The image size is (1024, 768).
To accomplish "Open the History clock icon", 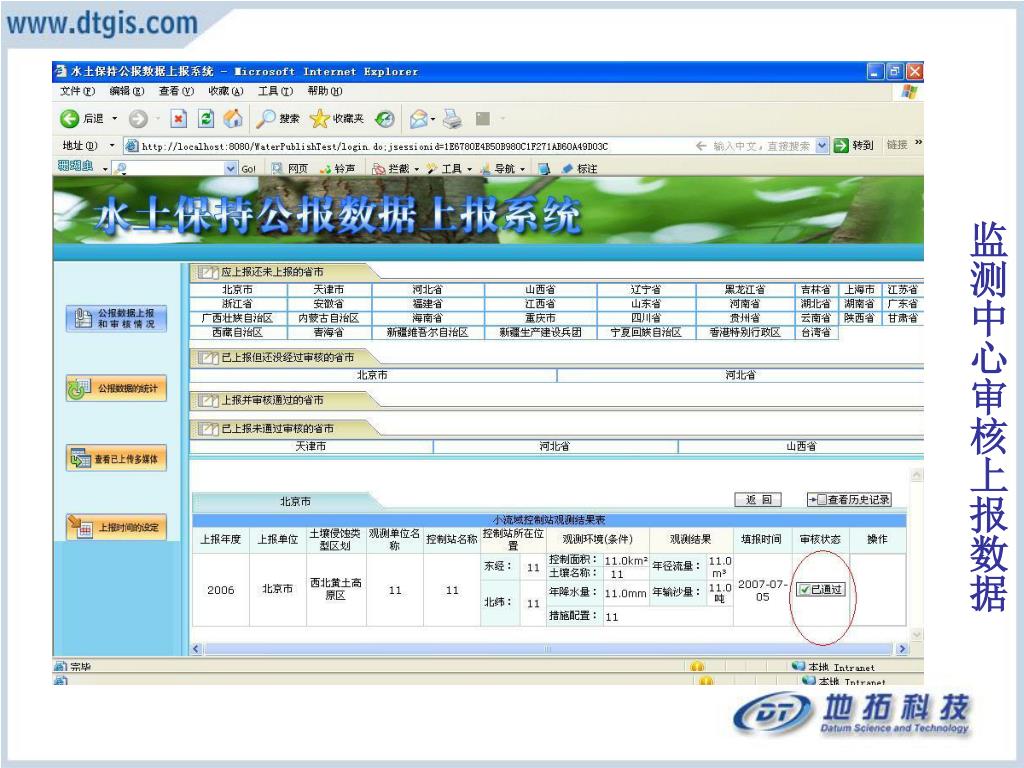I will (x=385, y=119).
